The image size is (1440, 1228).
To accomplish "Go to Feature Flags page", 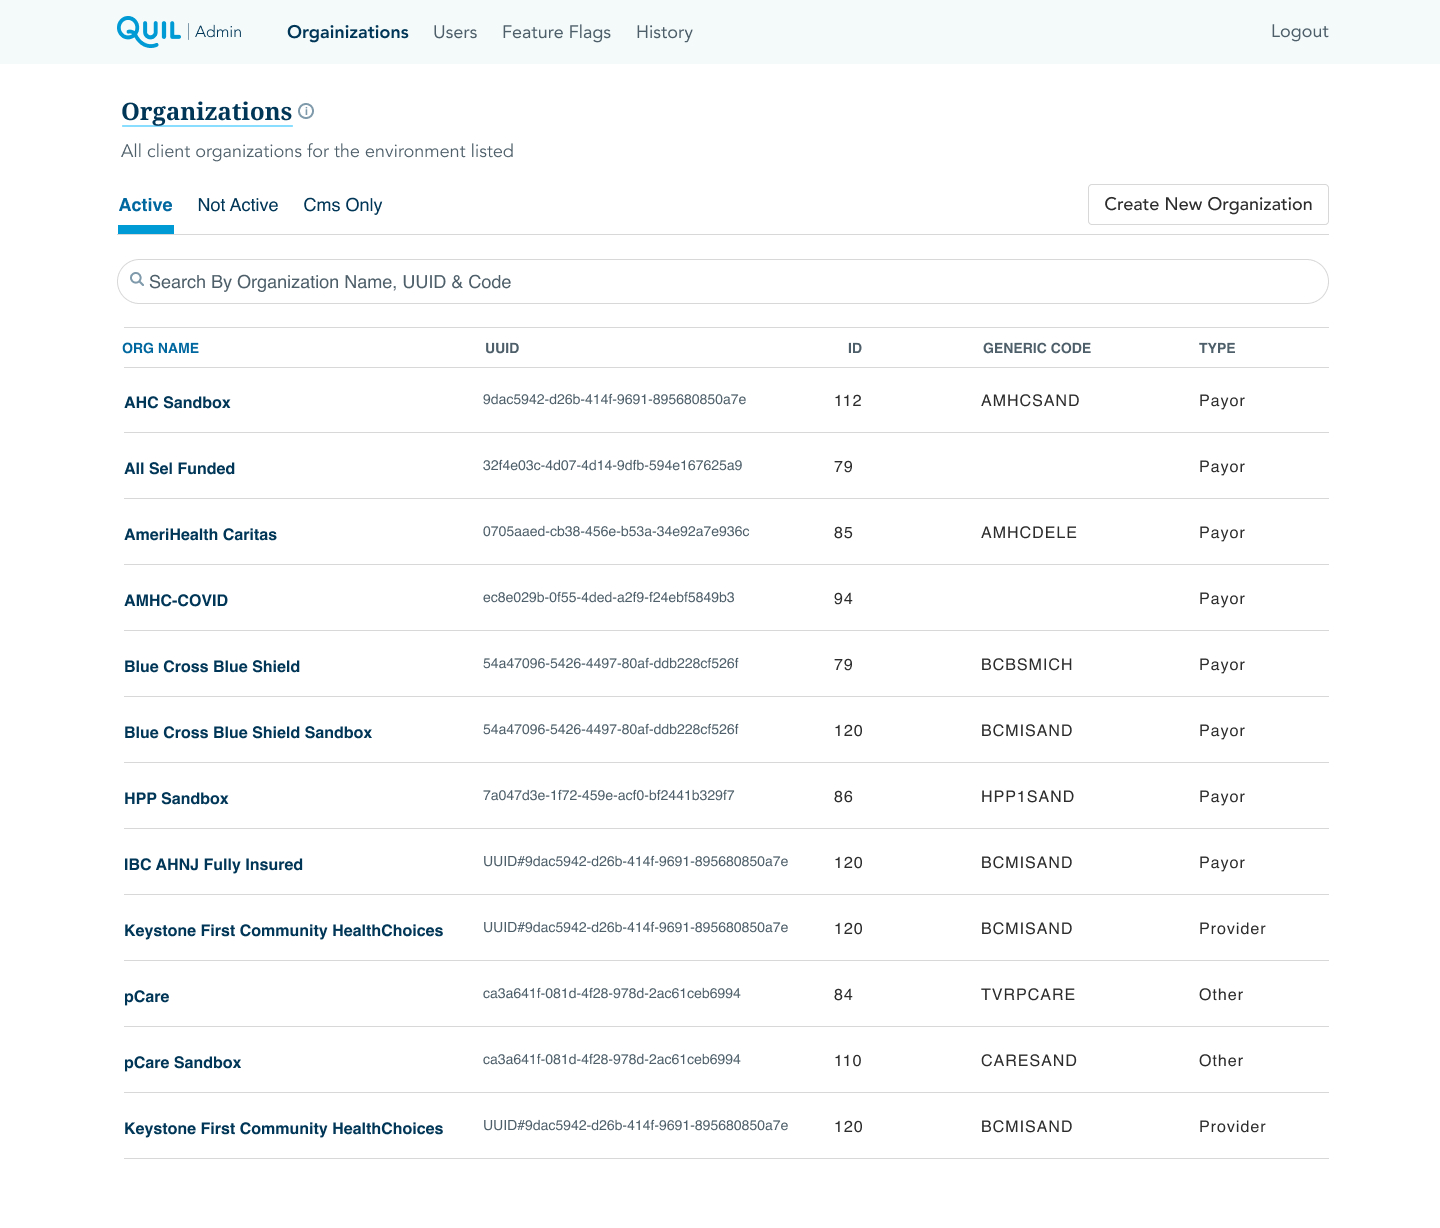I will (x=556, y=32).
